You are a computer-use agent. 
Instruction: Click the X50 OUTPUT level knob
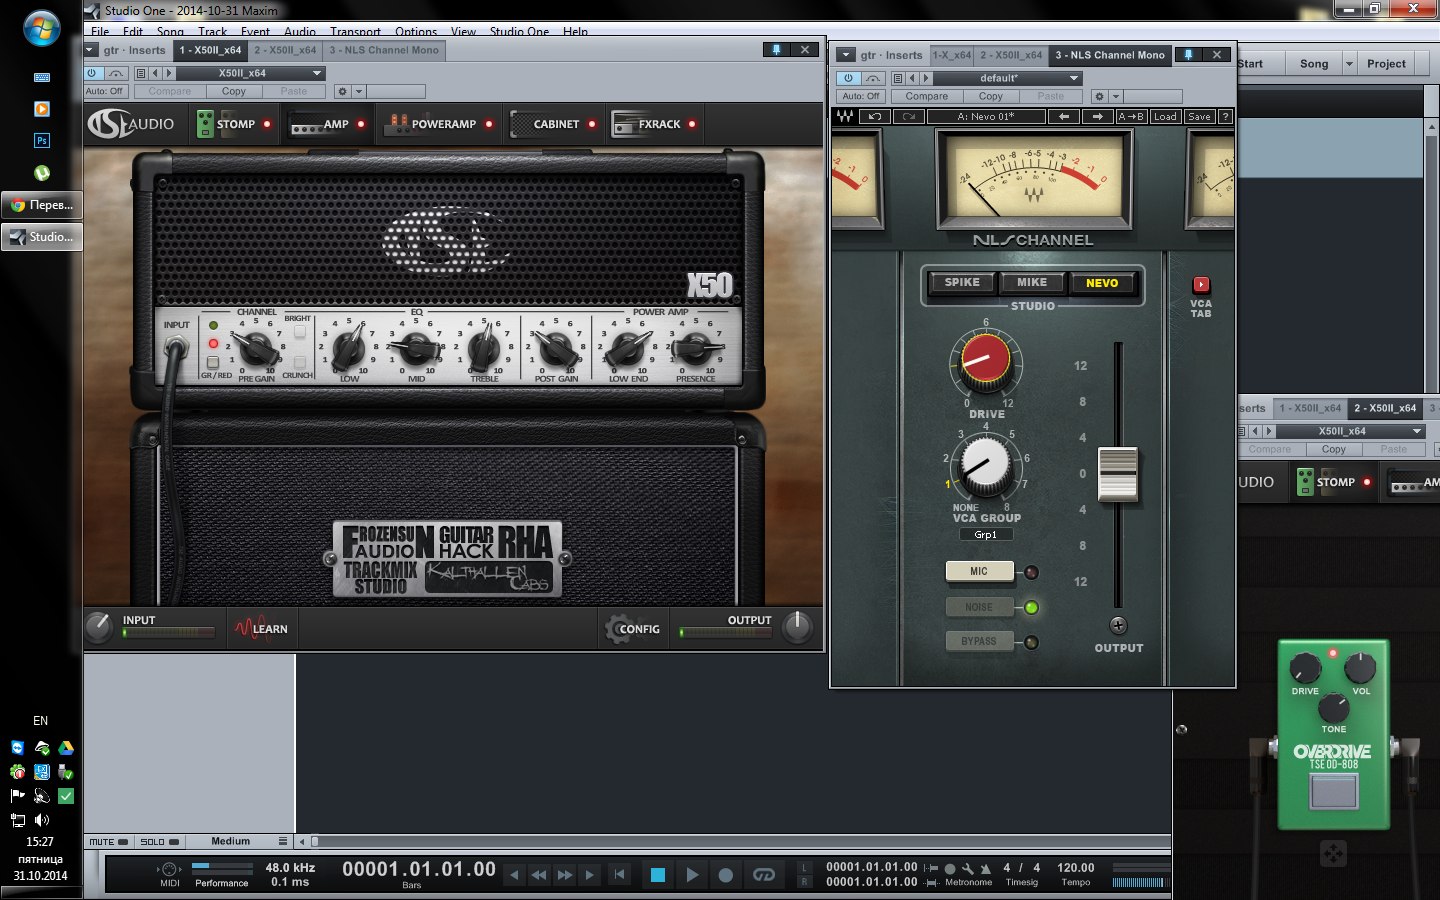point(797,627)
